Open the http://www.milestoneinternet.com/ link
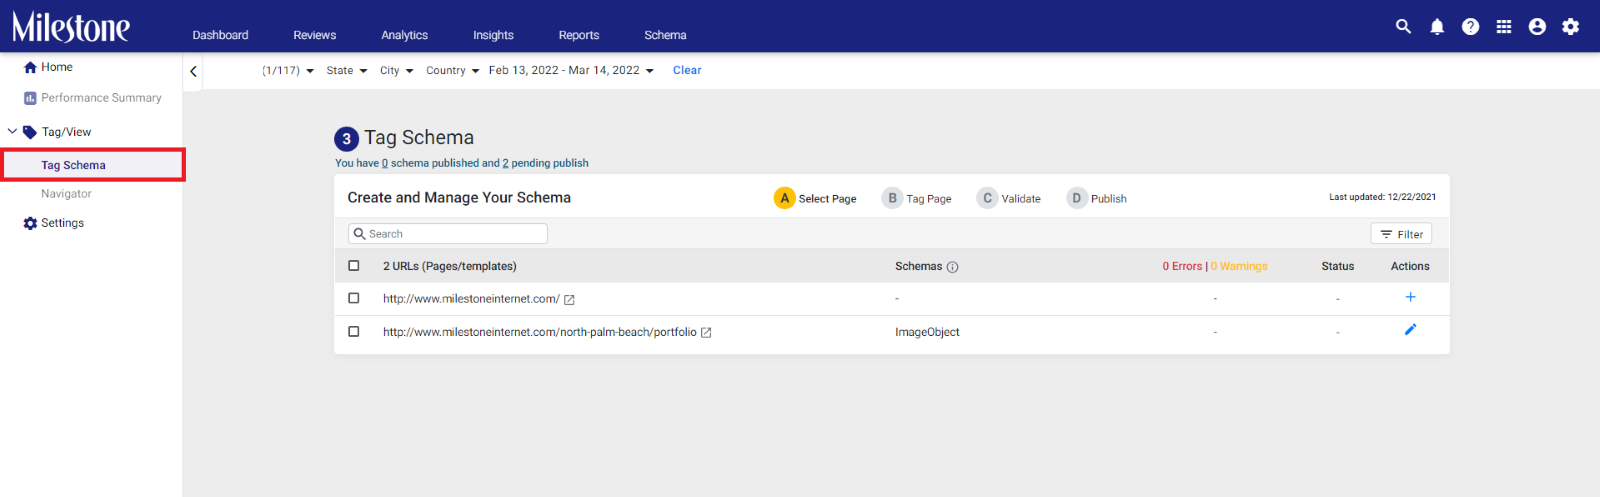 pos(471,299)
